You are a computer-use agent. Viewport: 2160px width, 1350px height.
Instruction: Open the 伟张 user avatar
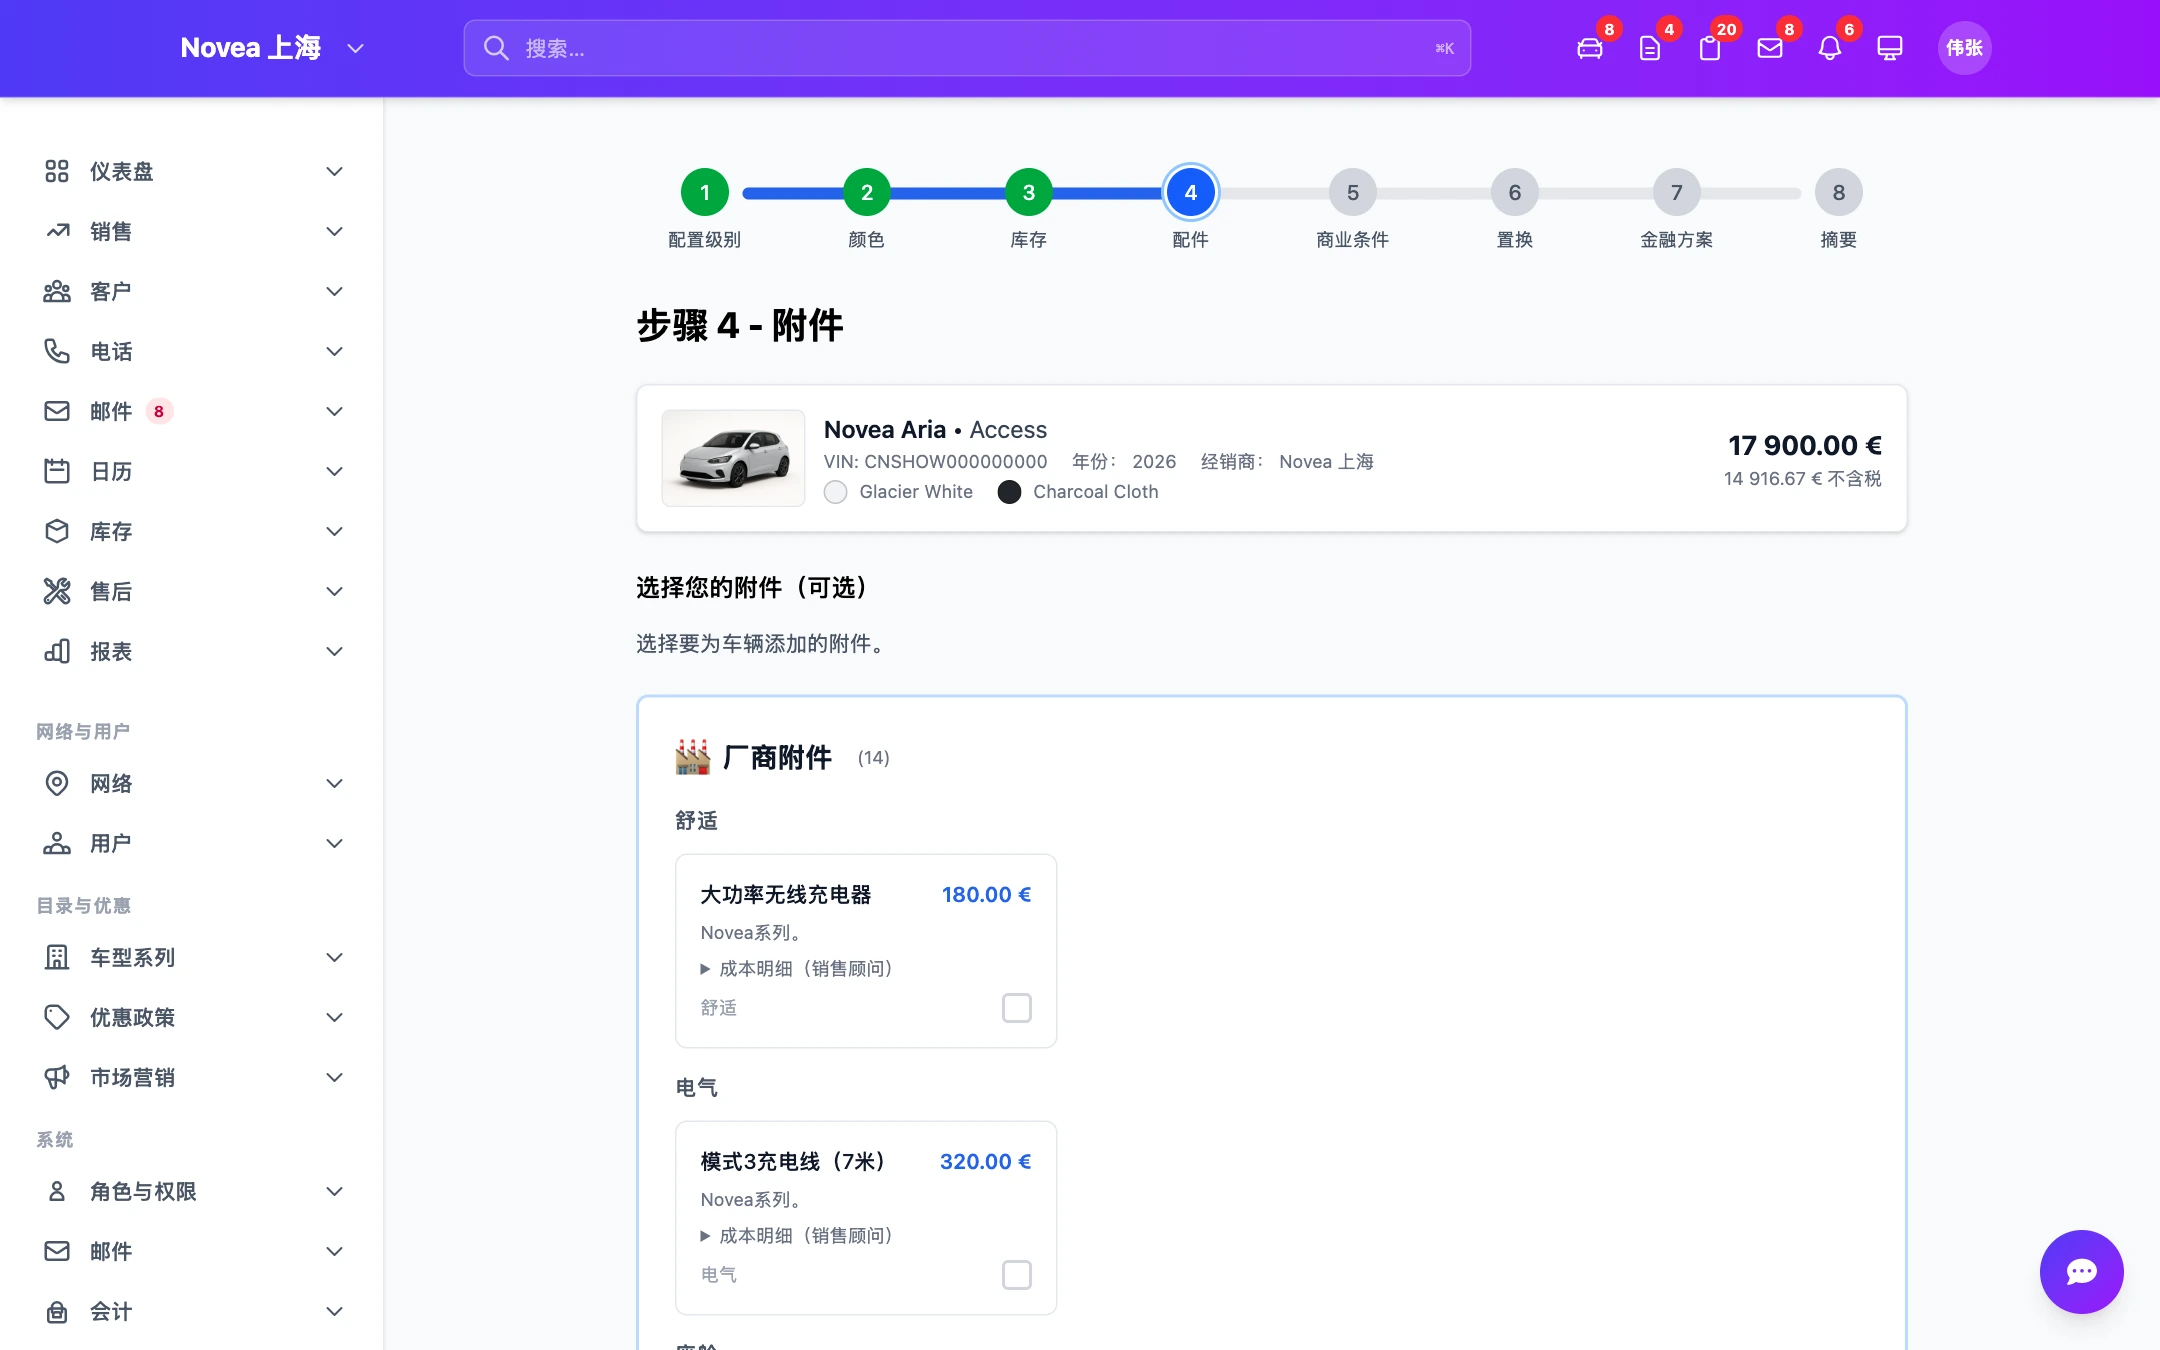pos(1965,48)
